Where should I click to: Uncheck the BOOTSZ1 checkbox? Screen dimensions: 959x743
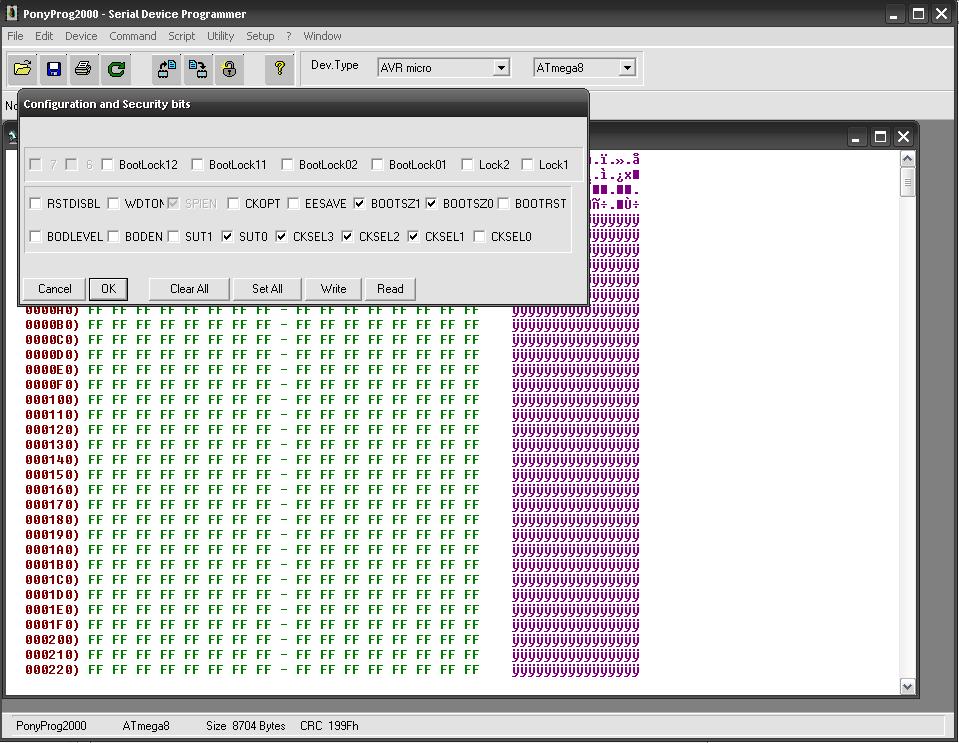359,204
